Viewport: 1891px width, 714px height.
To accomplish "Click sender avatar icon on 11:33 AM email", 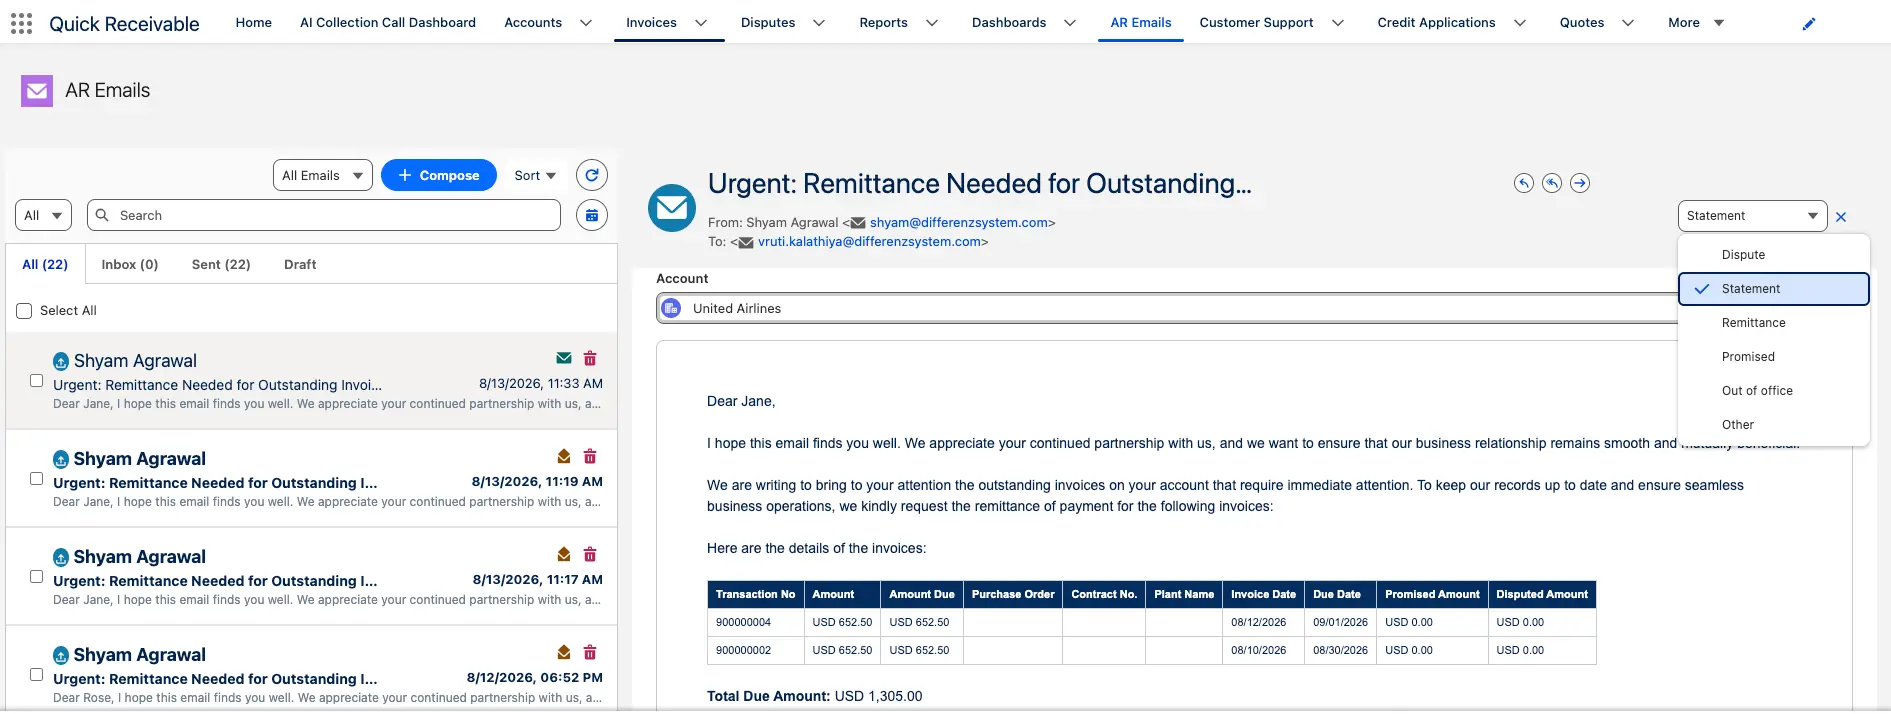I will (x=61, y=361).
